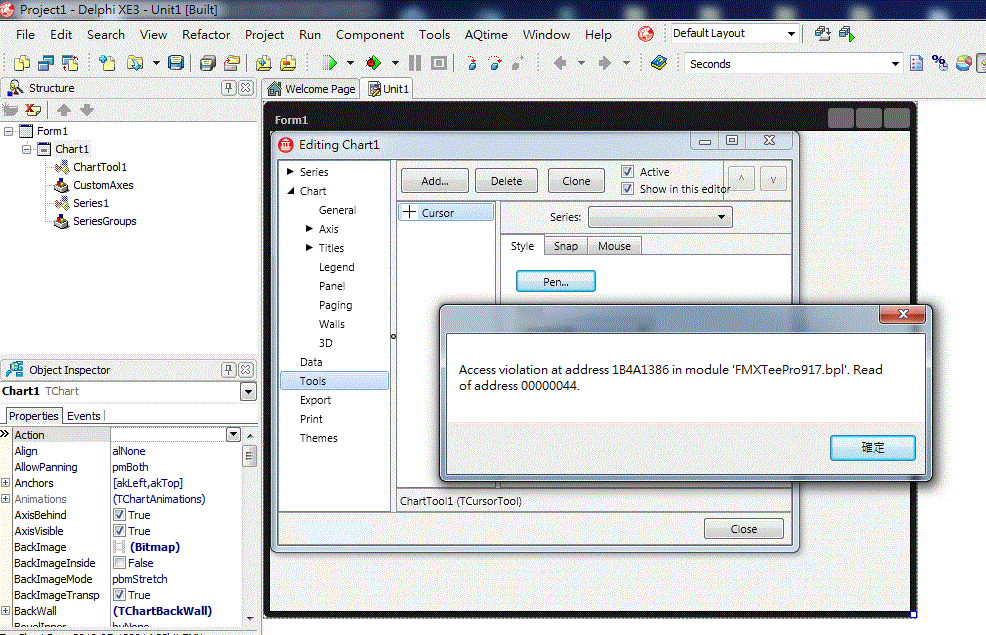Collapse the Chart node in chart editor

[290, 190]
